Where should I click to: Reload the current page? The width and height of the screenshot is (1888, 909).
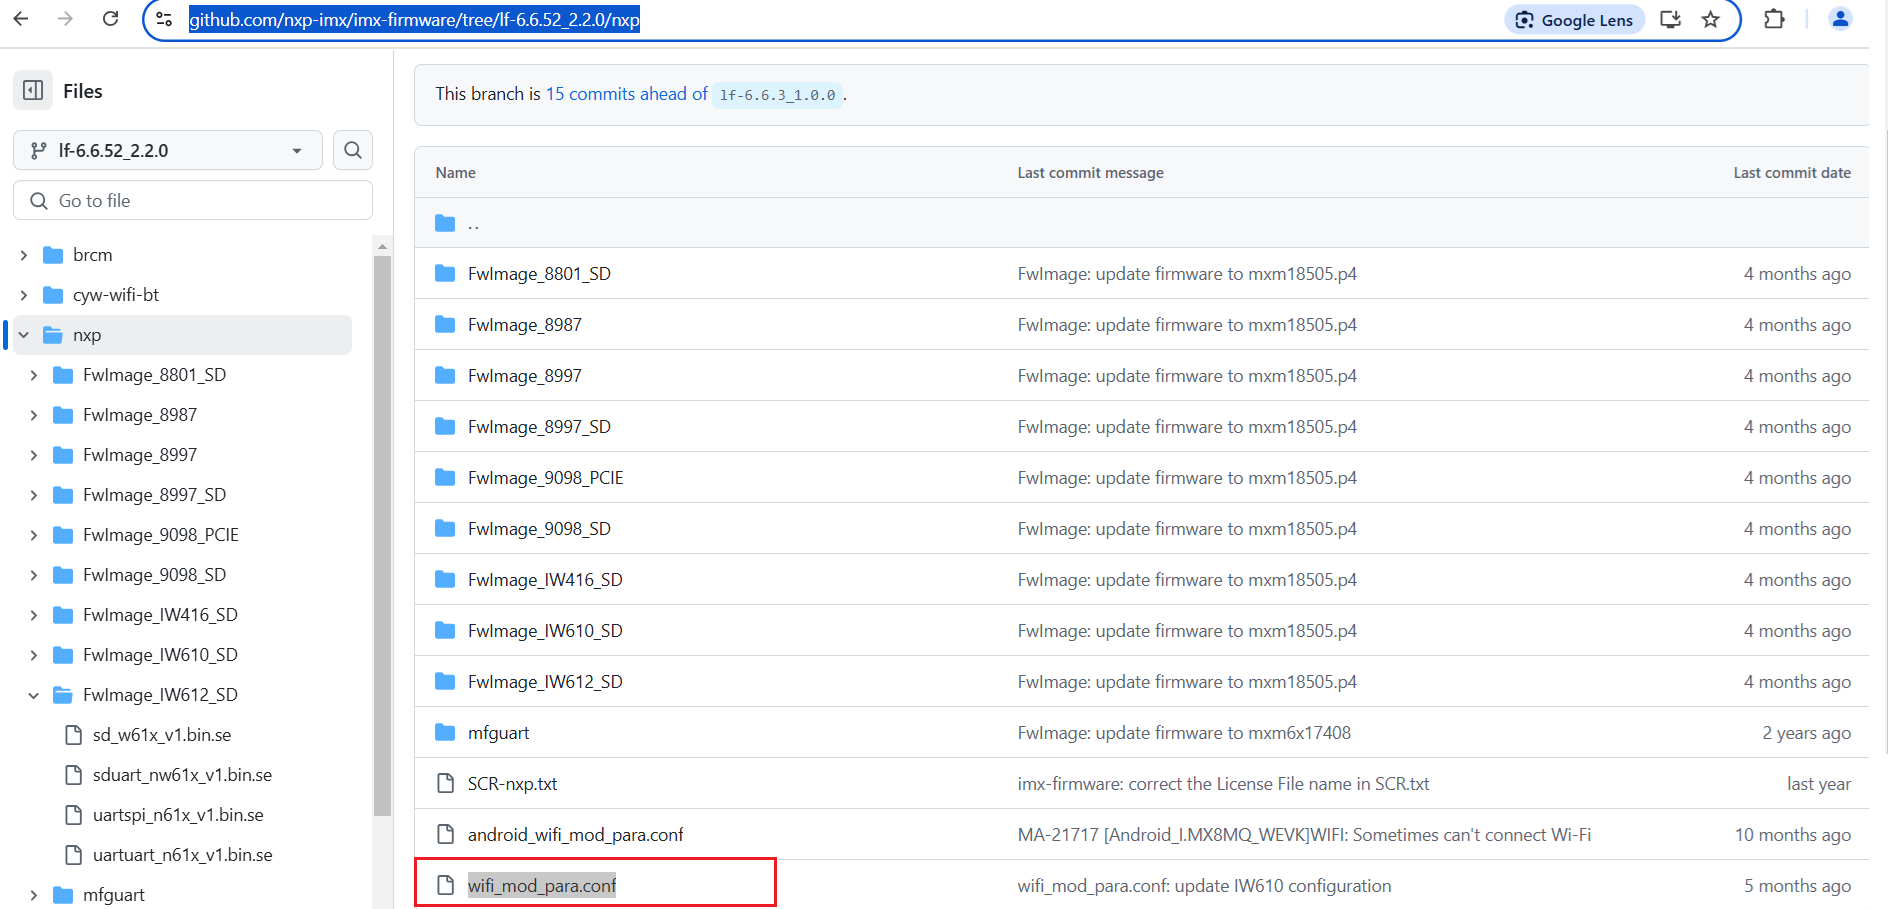(x=110, y=19)
